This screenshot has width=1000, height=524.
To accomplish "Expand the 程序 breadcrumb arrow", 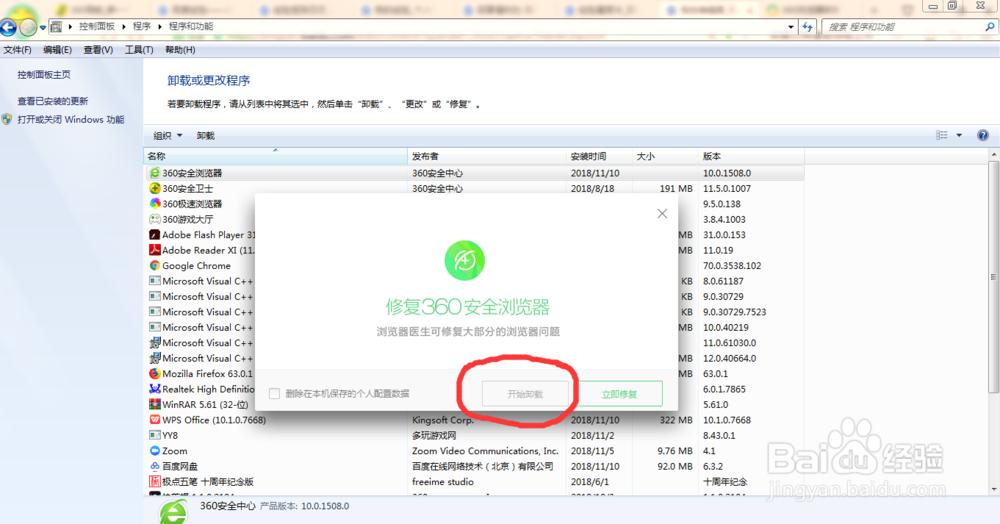I will coord(159,26).
